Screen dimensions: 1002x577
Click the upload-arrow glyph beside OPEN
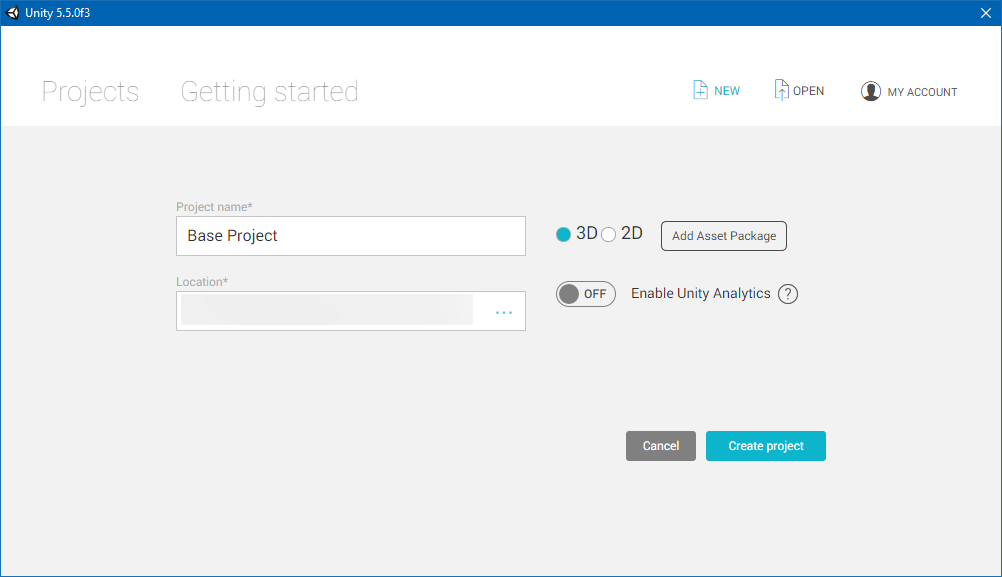pyautogui.click(x=781, y=89)
